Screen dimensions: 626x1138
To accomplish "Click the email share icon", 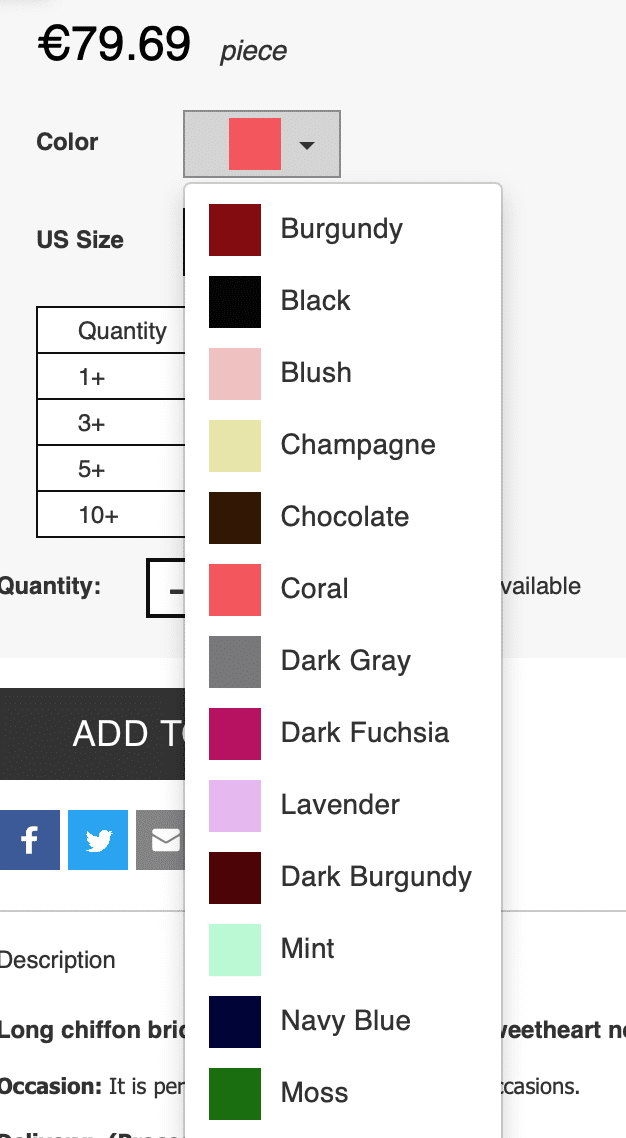I will pos(161,840).
